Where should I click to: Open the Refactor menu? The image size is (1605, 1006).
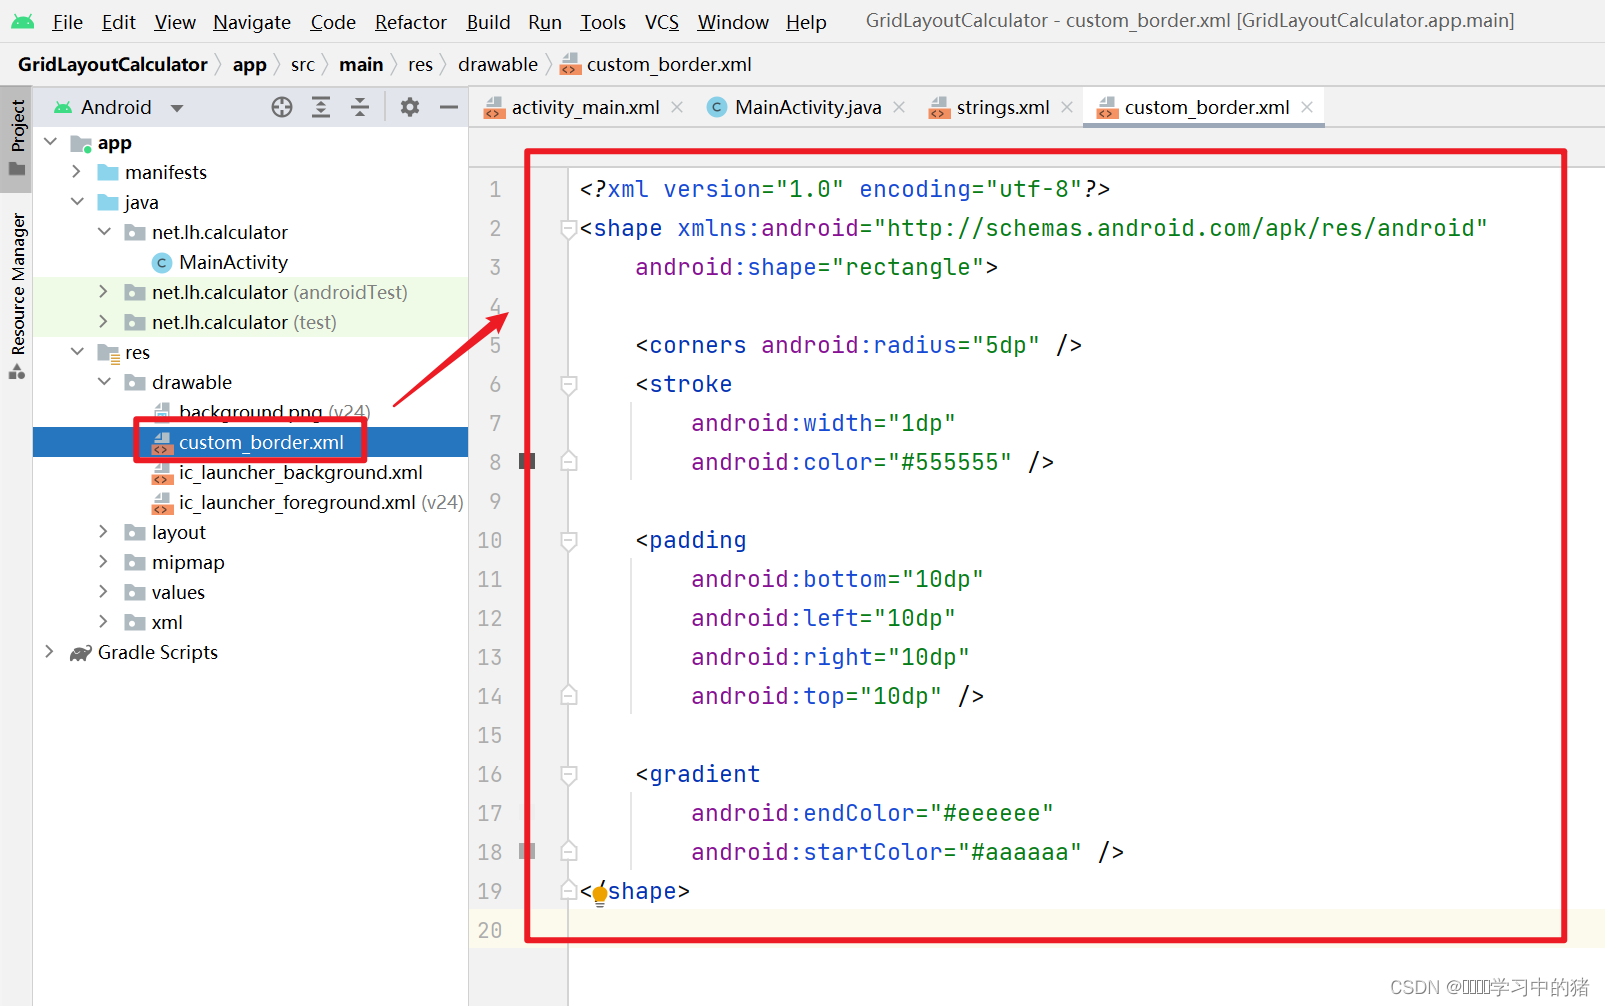point(410,22)
